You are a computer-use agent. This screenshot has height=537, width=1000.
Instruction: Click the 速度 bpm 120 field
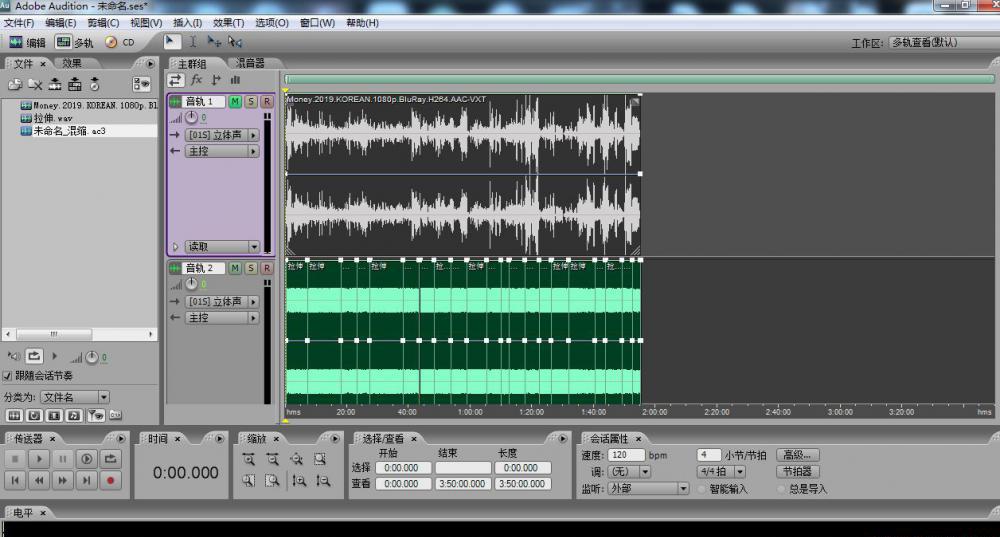tap(626, 455)
